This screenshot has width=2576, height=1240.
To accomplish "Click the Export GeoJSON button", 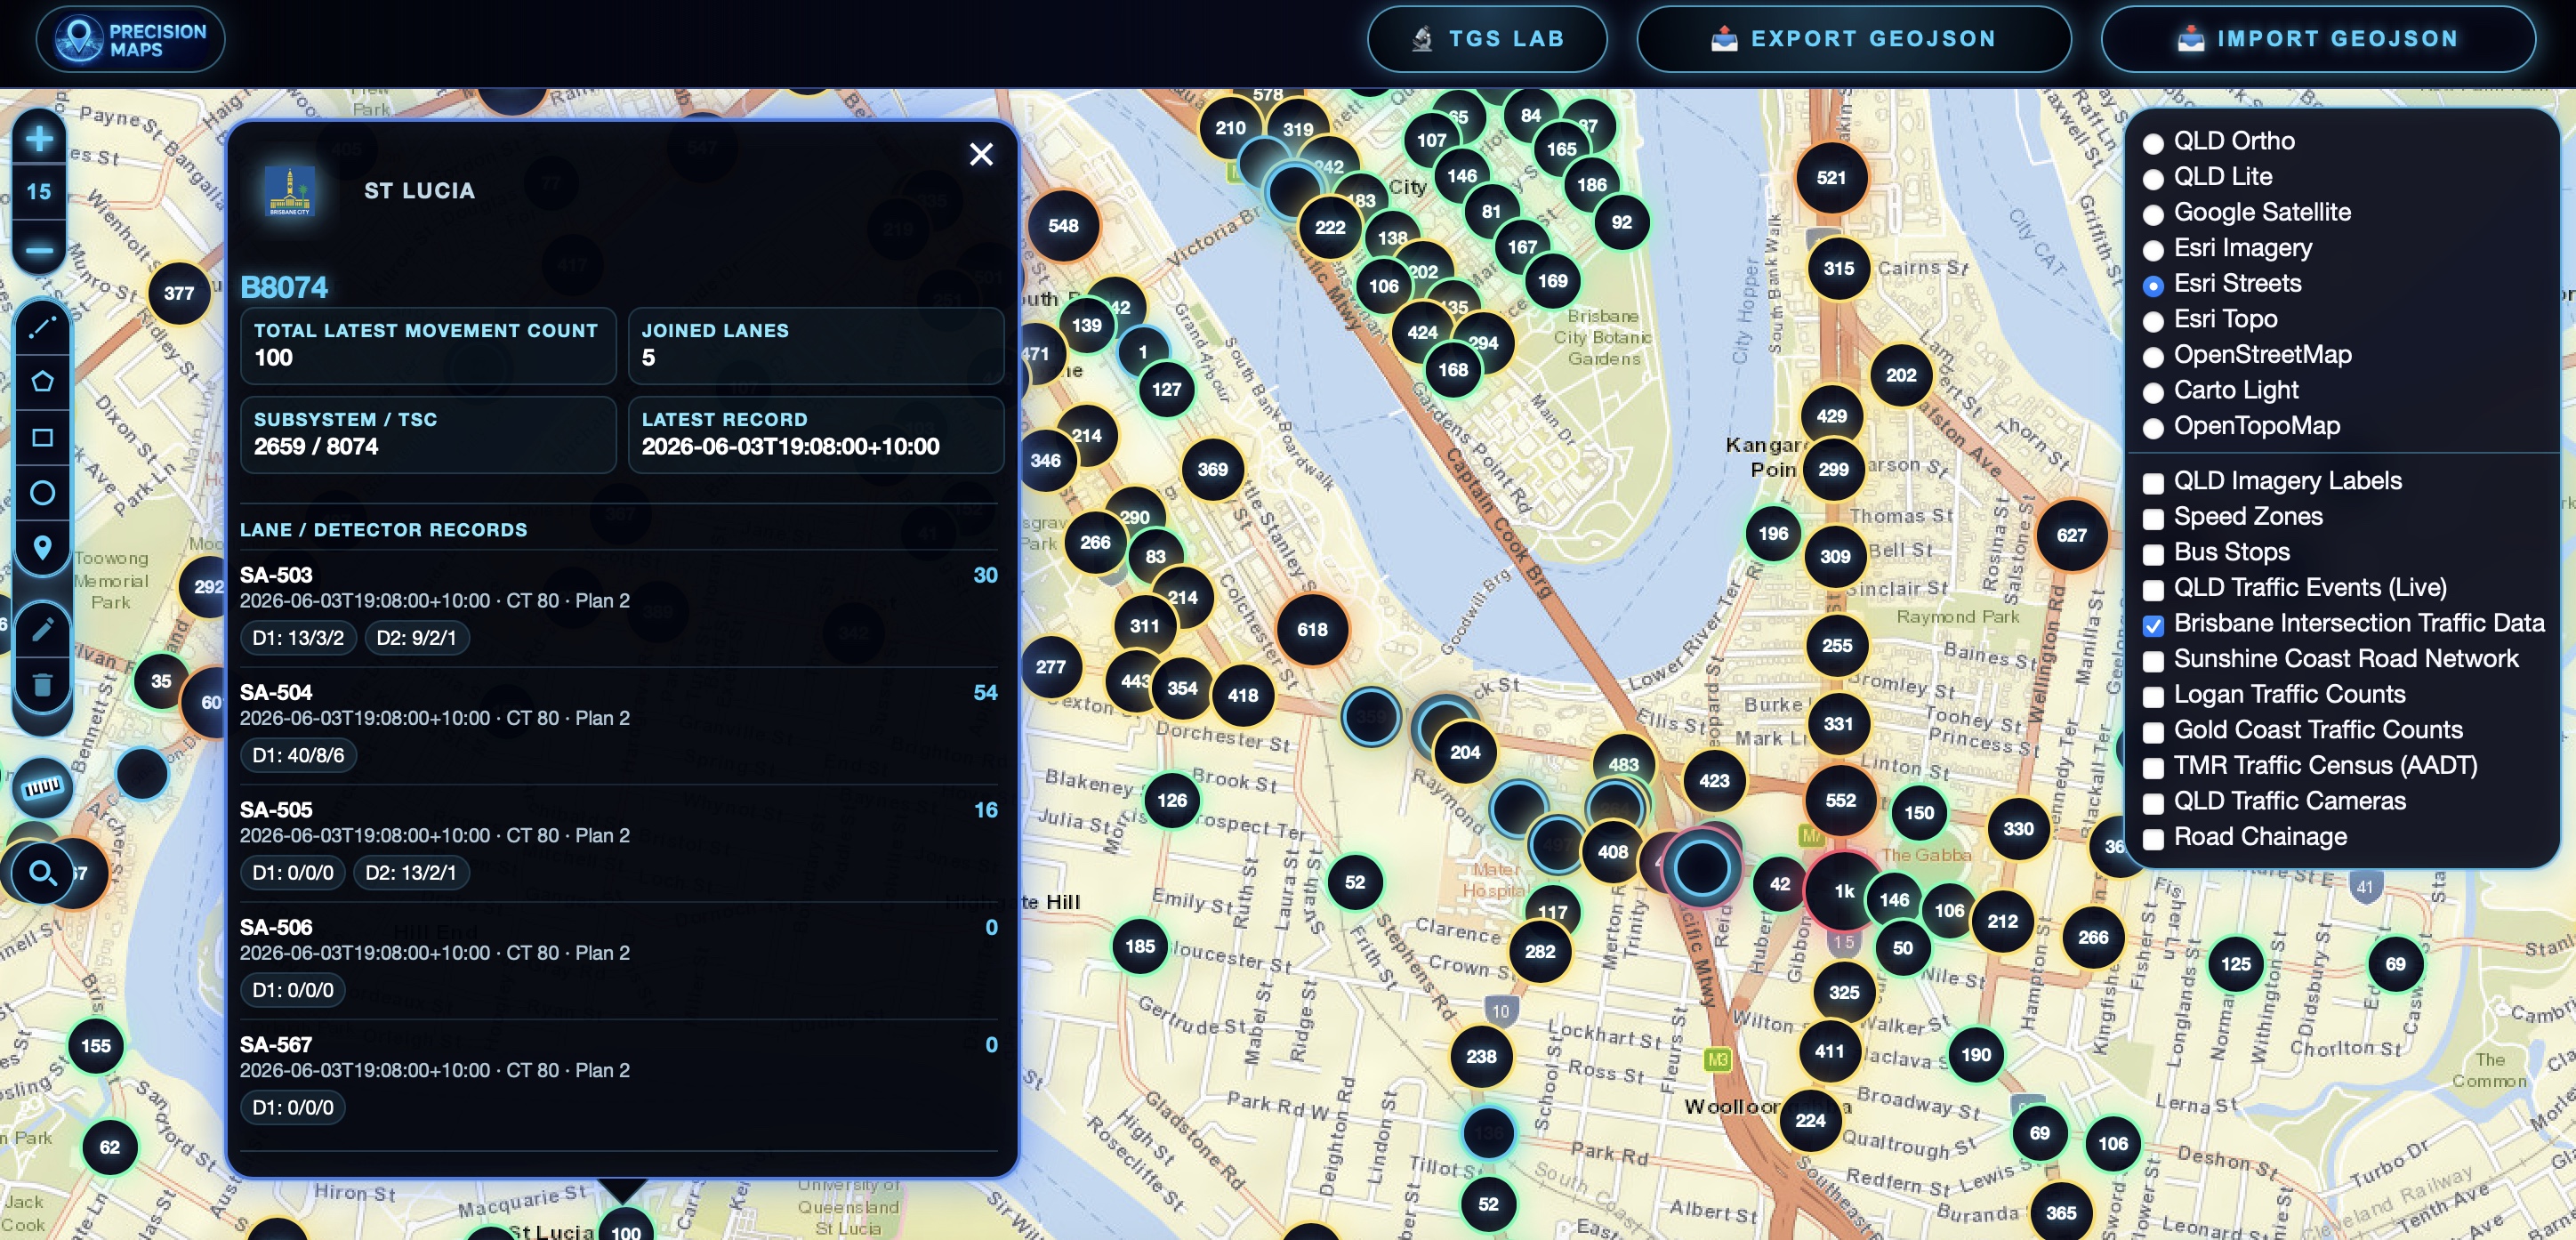I will [1853, 39].
